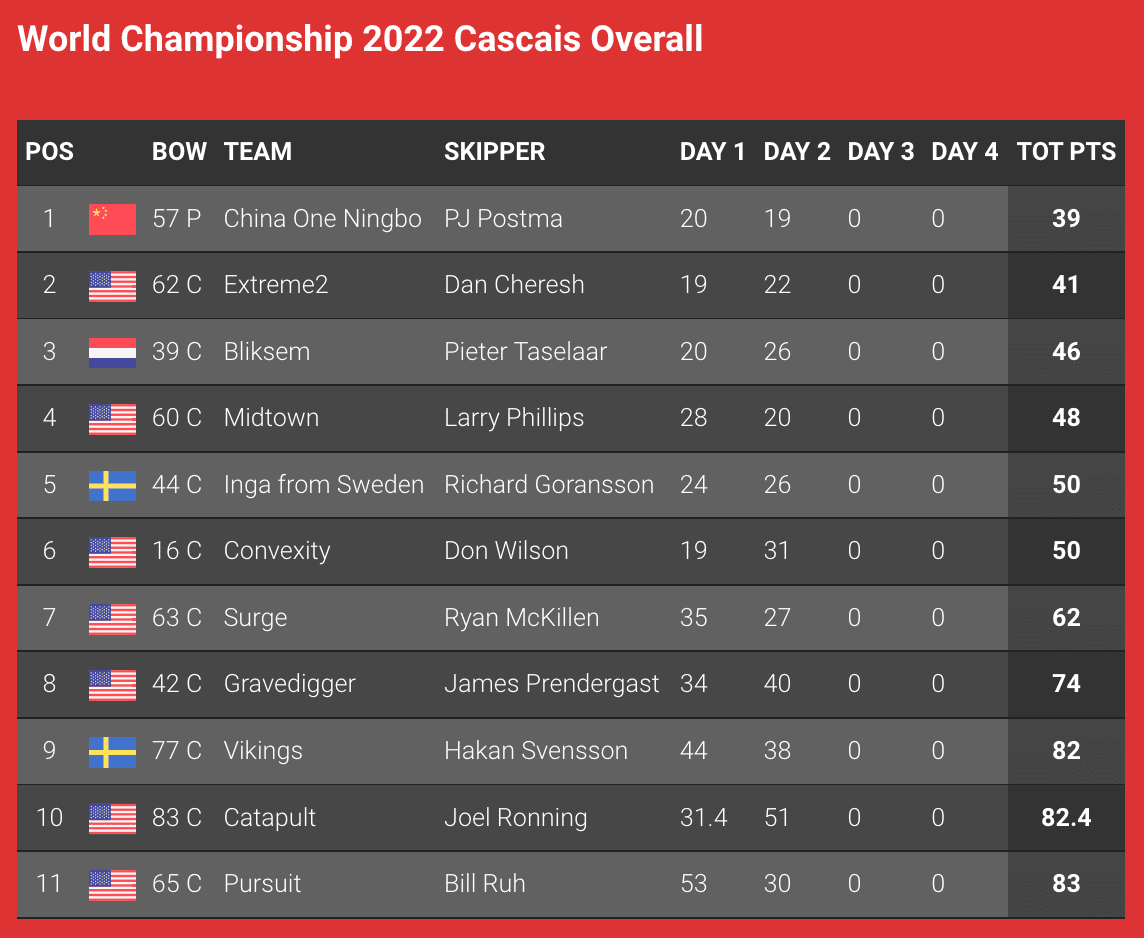Viewport: 1144px width, 938px height.
Task: Click the USA flag in the Convexity row
Action: [x=112, y=552]
